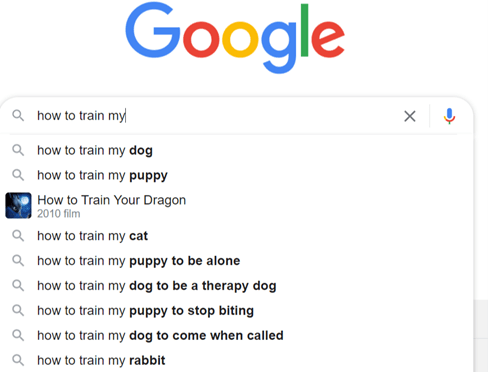Choose 'puppy to stop biting' suggestion
The width and height of the screenshot is (488, 372).
[237, 310]
